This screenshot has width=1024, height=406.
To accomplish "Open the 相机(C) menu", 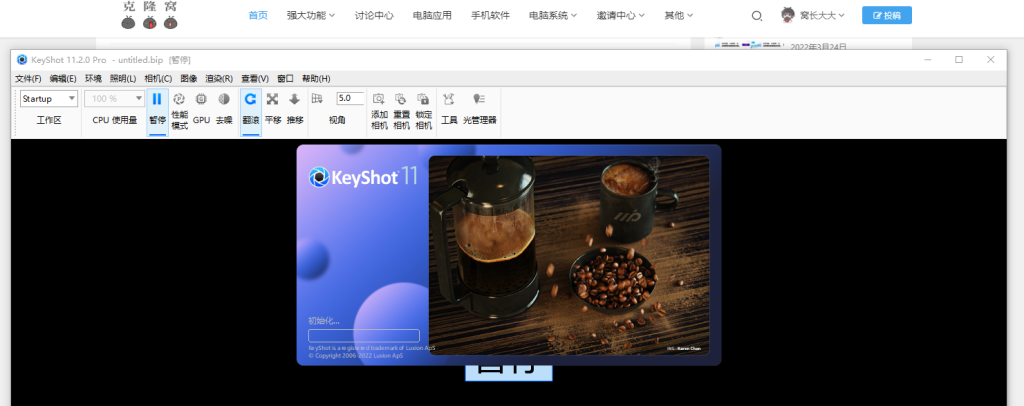I will click(x=158, y=78).
